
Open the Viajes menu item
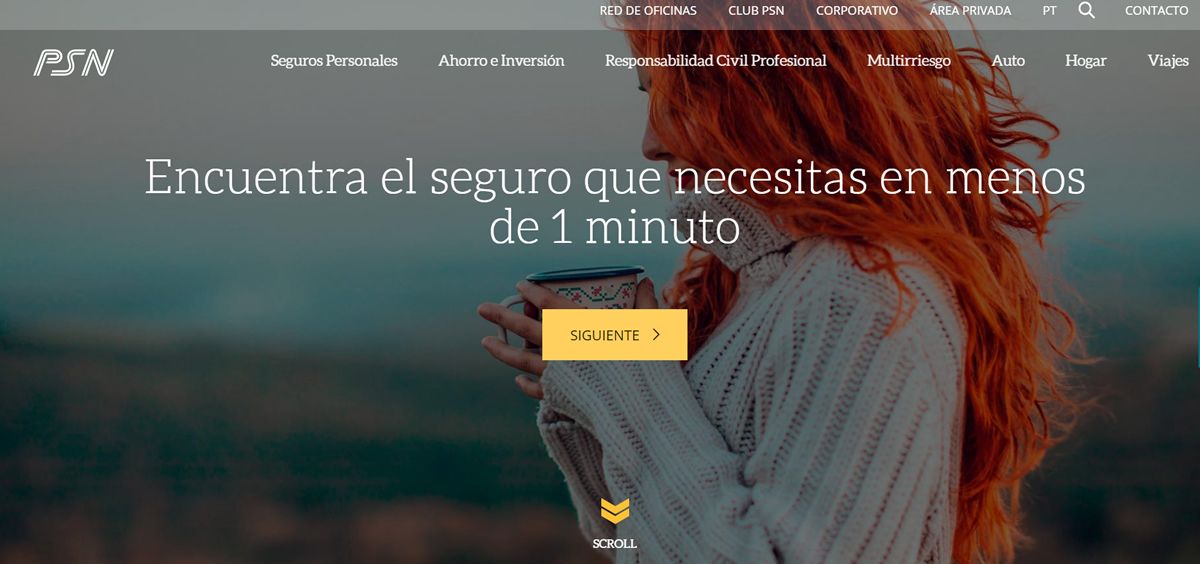pyautogui.click(x=1168, y=61)
